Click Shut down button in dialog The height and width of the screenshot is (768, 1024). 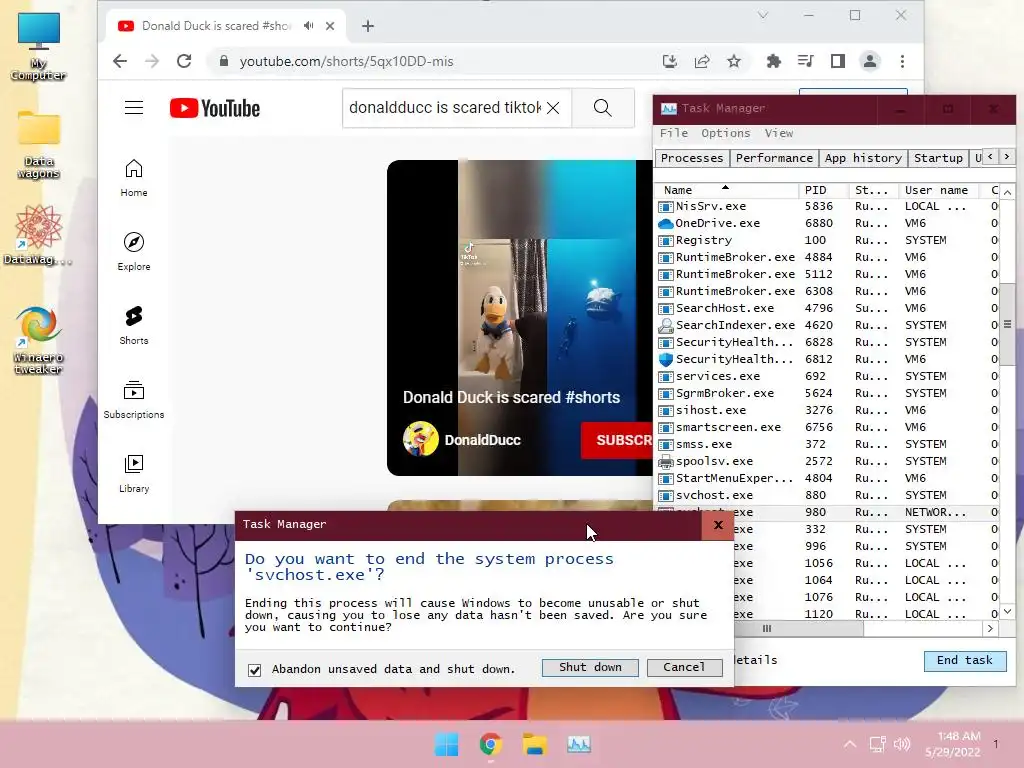tap(590, 667)
